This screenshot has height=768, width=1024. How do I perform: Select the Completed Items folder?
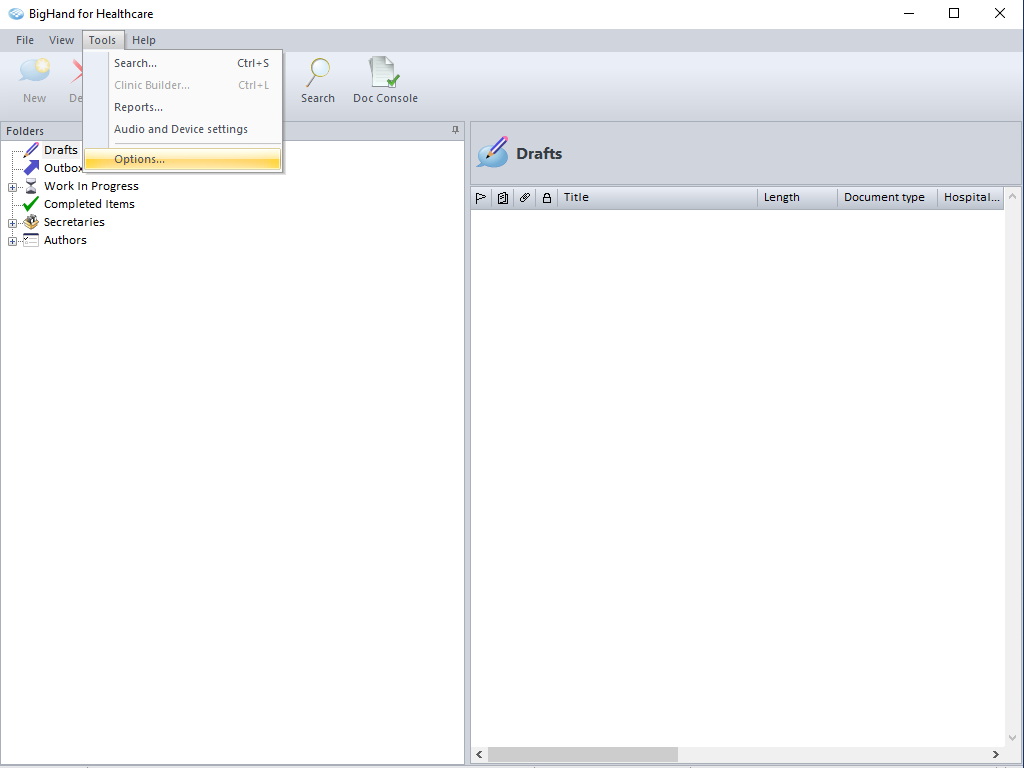(89, 204)
